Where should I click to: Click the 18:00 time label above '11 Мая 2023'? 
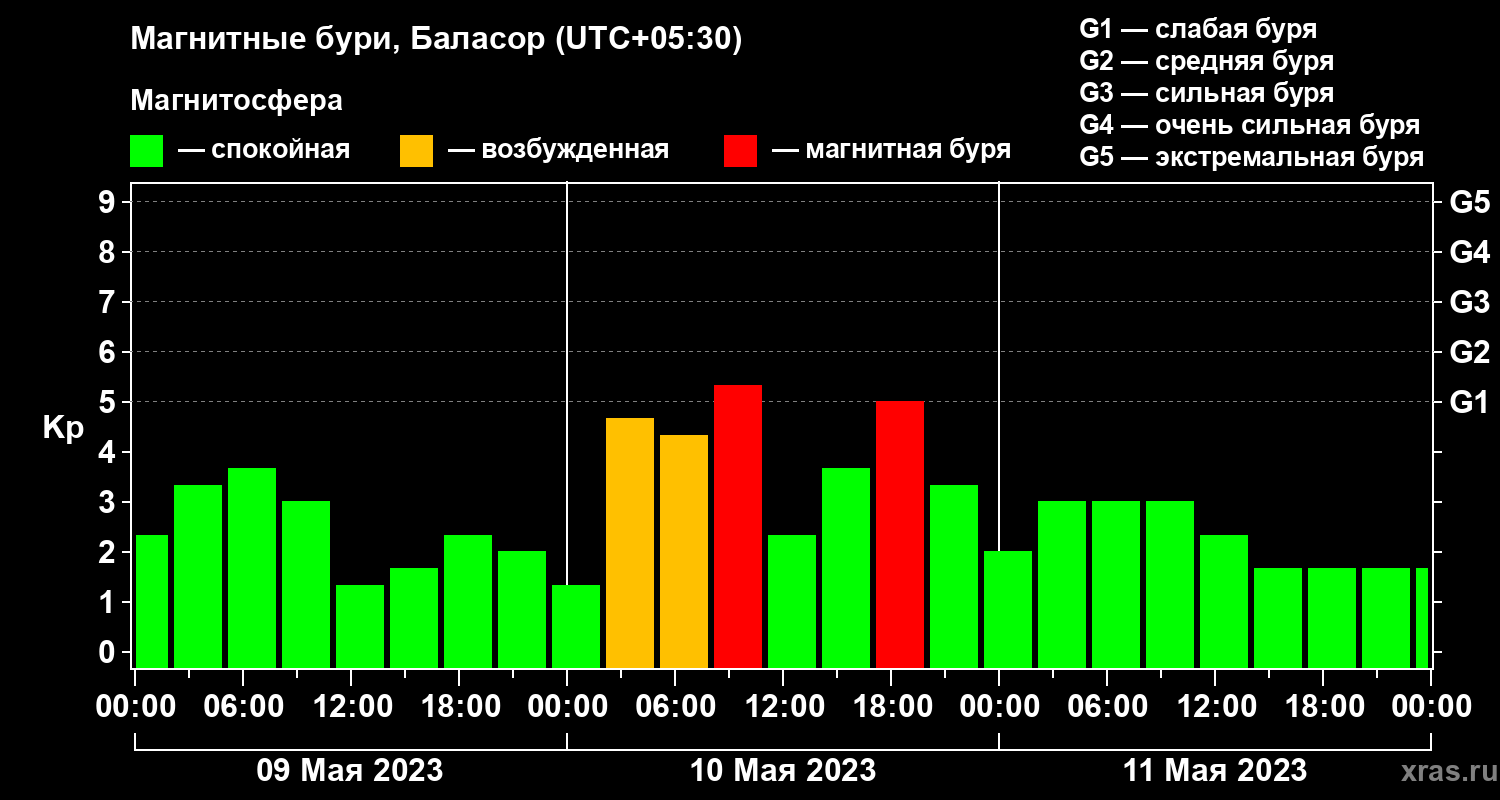tap(1323, 707)
